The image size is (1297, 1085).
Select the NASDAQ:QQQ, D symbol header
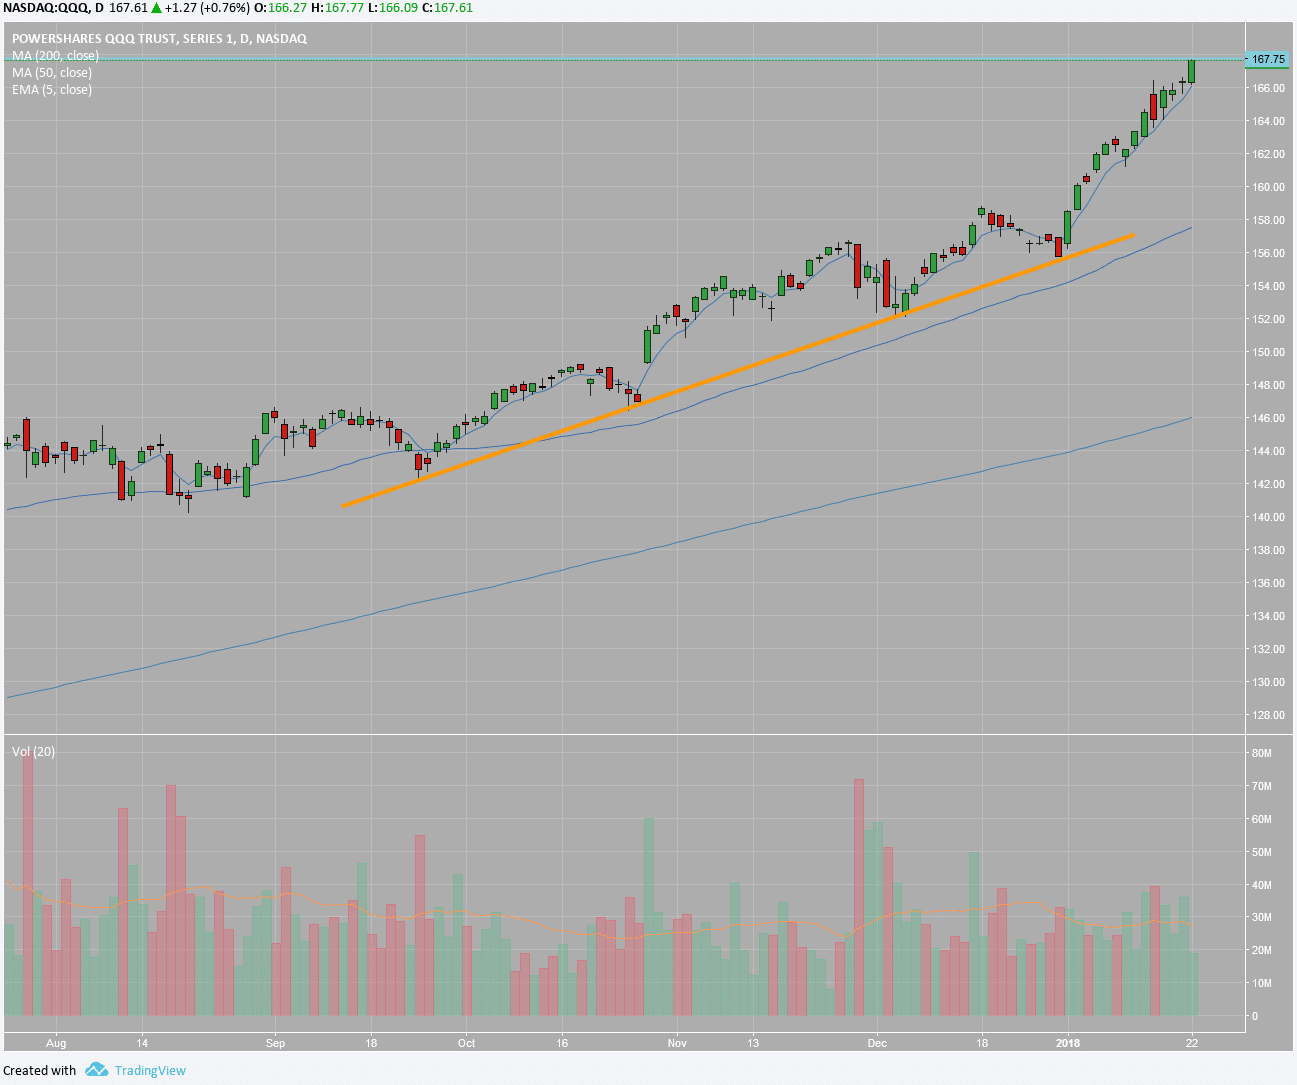coord(52,8)
